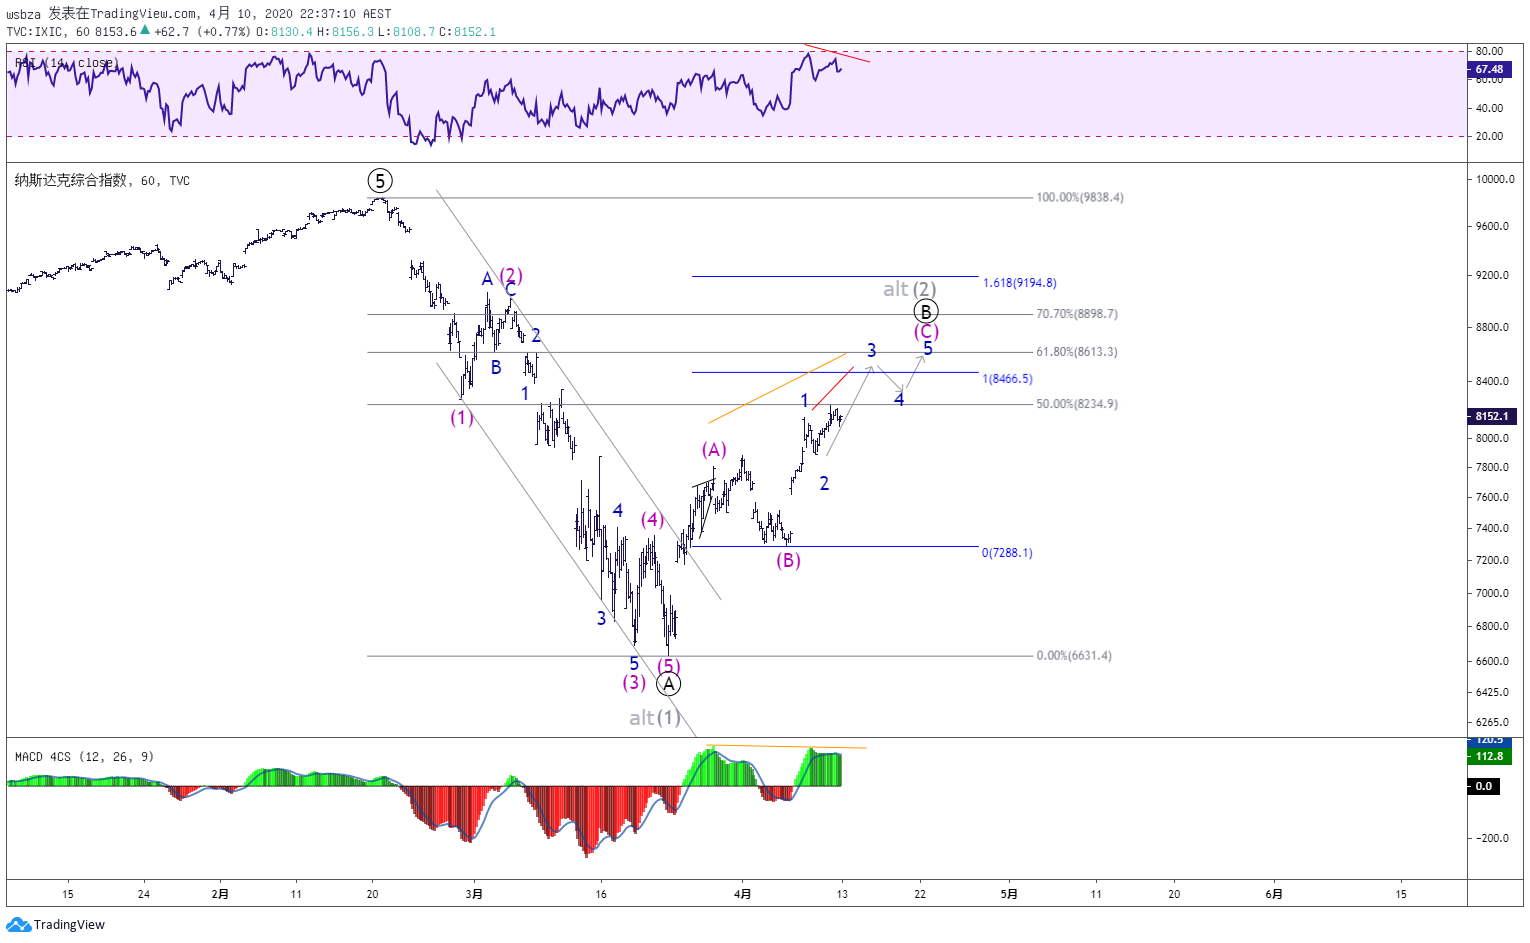
Task: Click the RSI (14, close) indicator title
Action: pos(67,63)
